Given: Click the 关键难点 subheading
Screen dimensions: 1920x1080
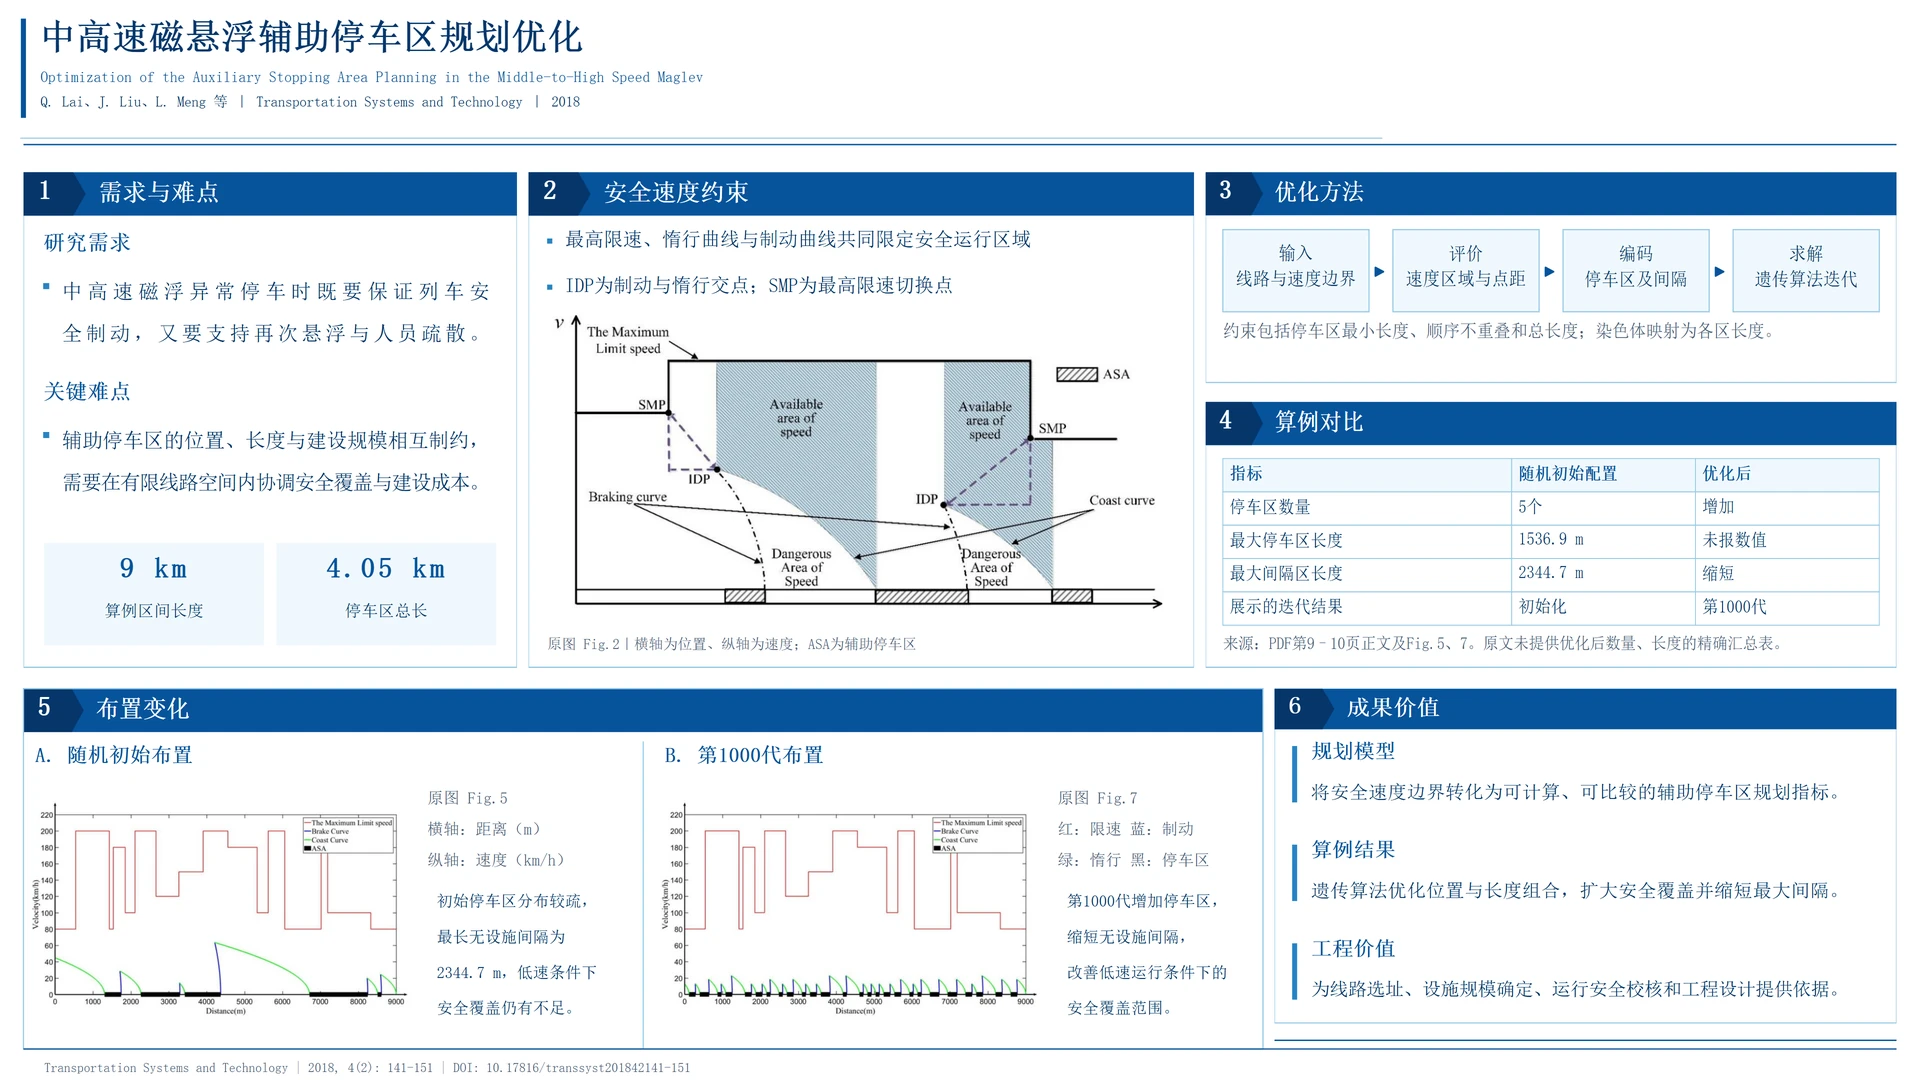Looking at the screenshot, I should click(87, 392).
